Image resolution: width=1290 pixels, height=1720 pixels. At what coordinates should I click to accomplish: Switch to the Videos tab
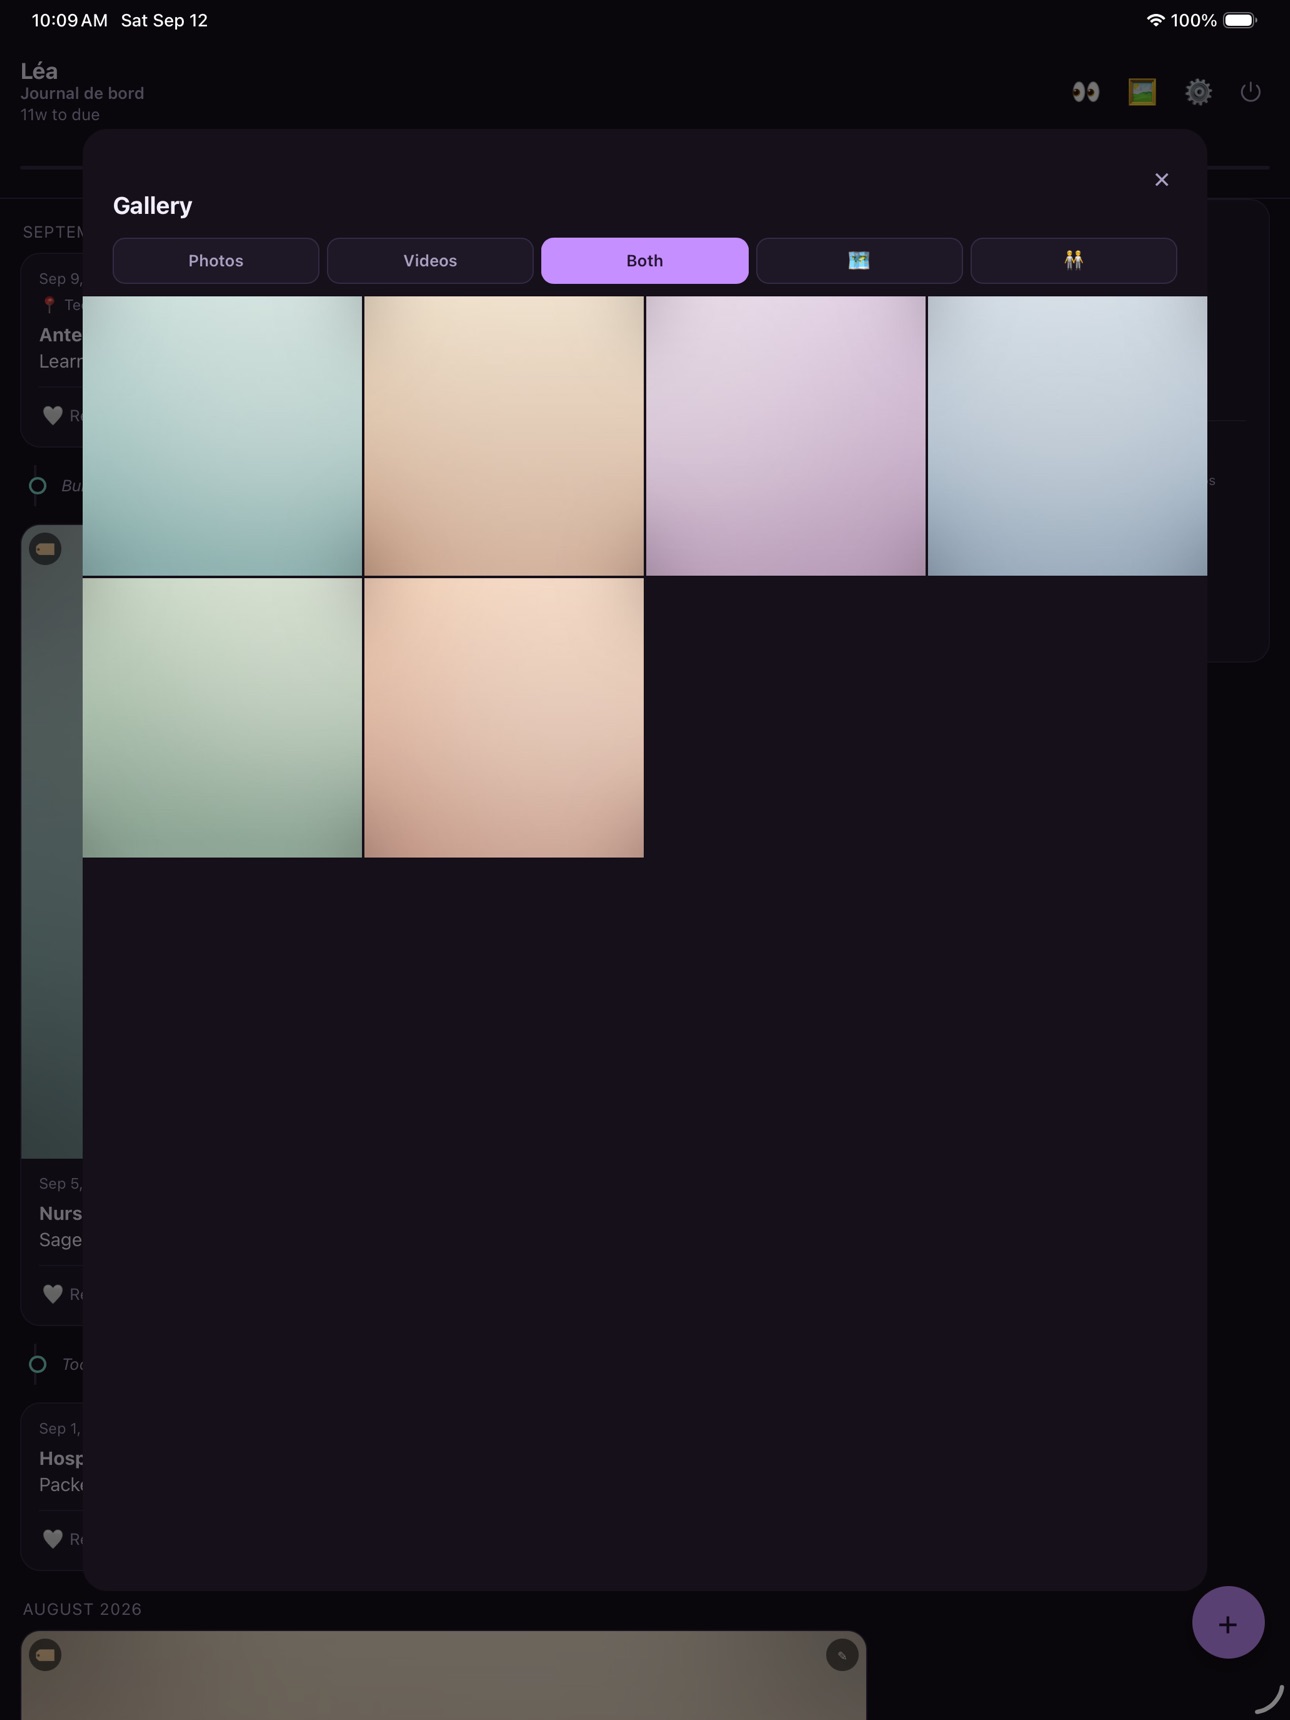tap(430, 261)
